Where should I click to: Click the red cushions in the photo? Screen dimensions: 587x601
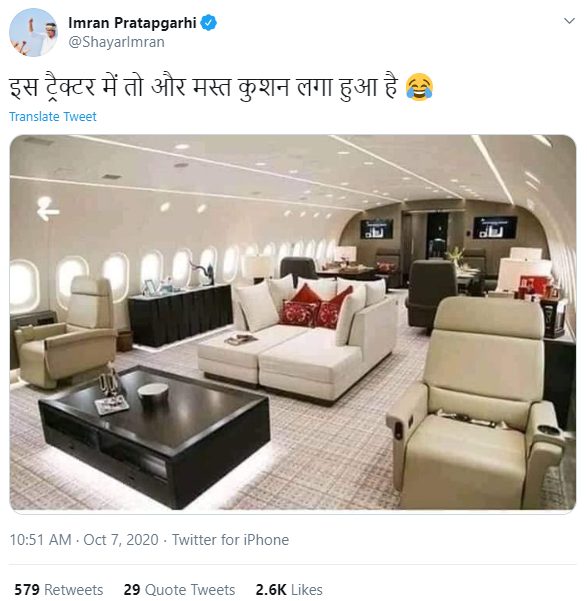[x=315, y=307]
